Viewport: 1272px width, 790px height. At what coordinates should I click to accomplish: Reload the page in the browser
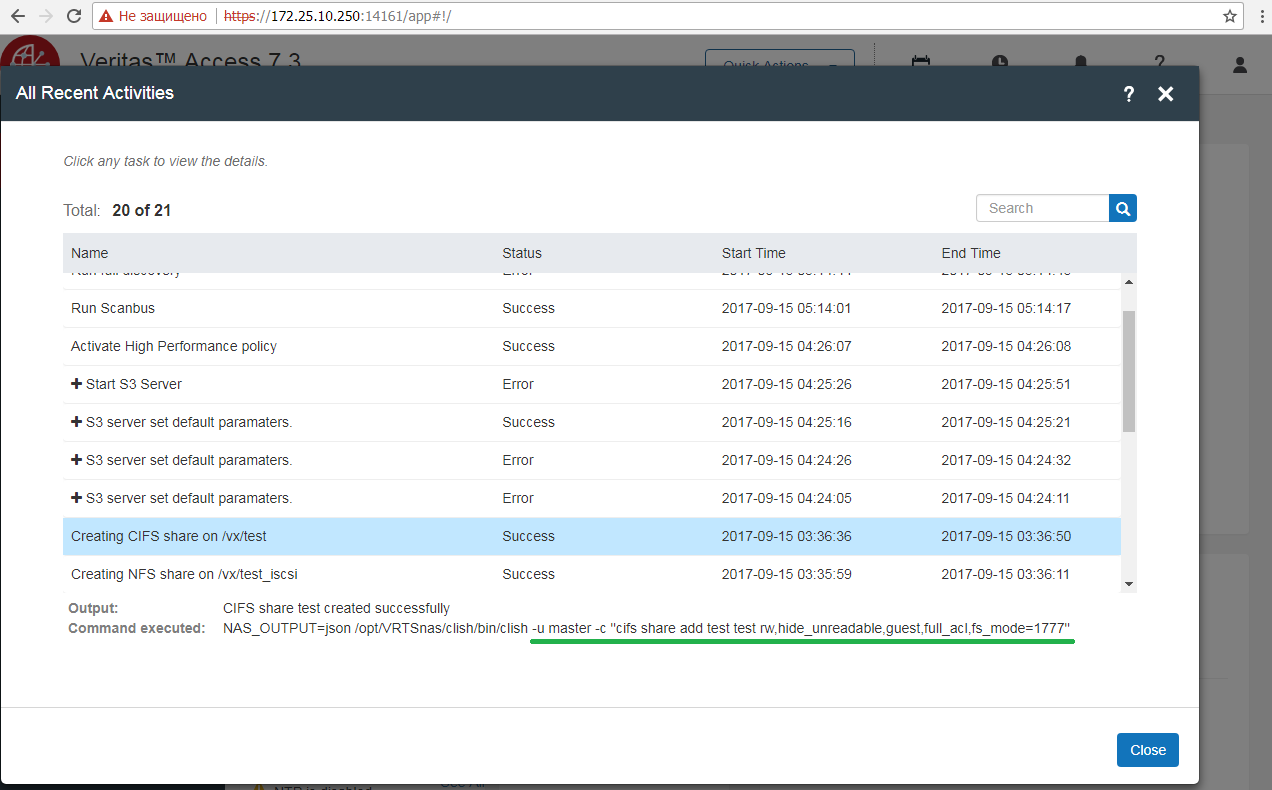click(74, 16)
